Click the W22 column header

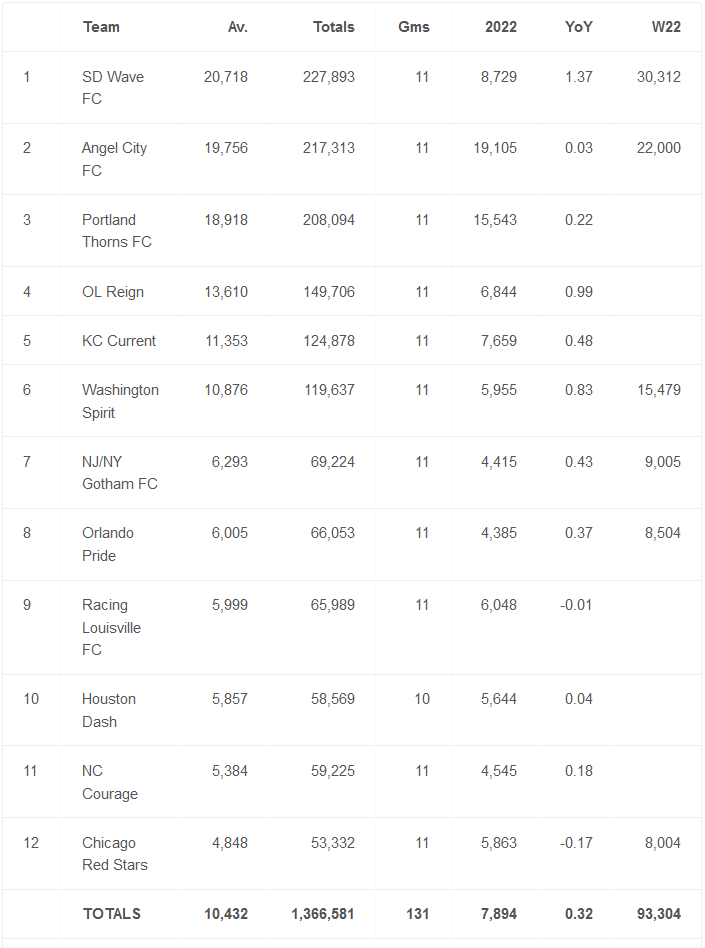(x=666, y=27)
